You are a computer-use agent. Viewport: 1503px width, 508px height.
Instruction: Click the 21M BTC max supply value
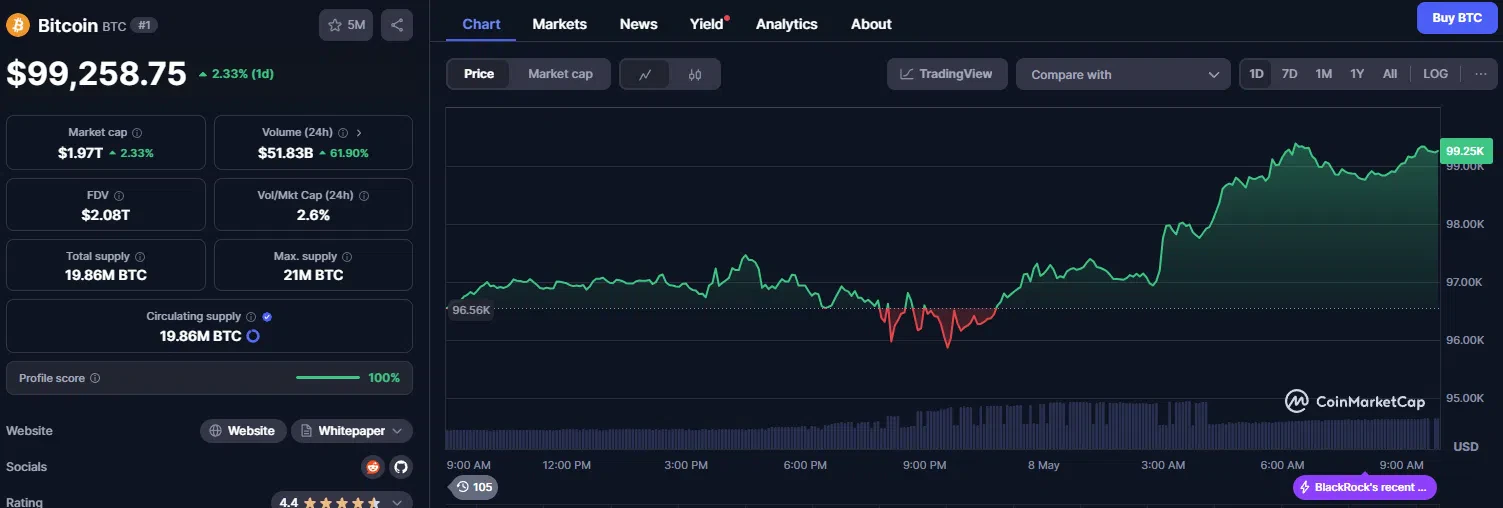click(x=313, y=275)
